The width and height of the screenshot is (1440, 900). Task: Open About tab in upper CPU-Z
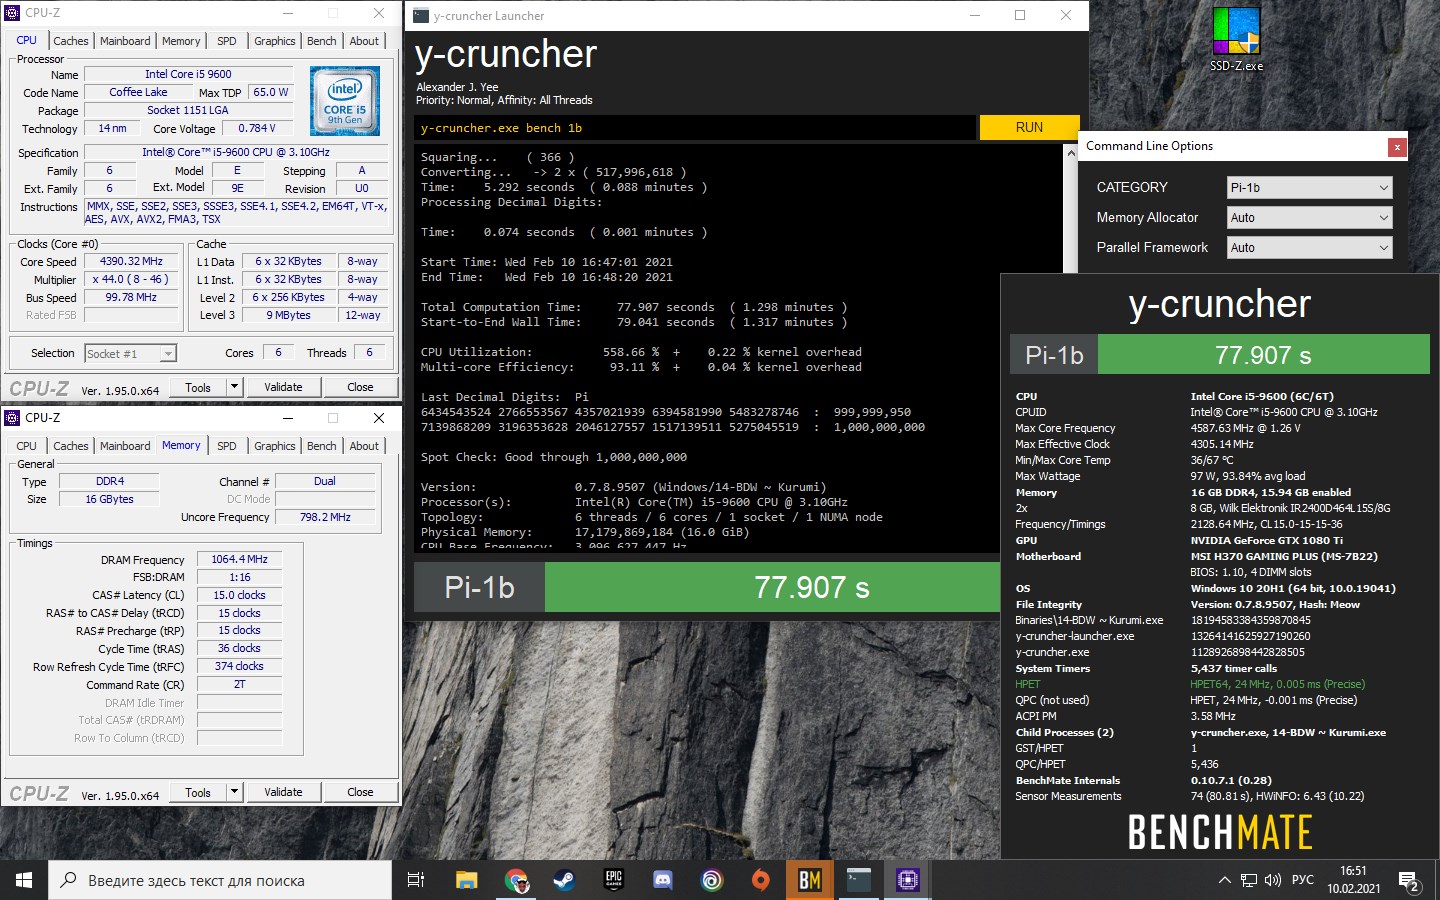pos(364,41)
